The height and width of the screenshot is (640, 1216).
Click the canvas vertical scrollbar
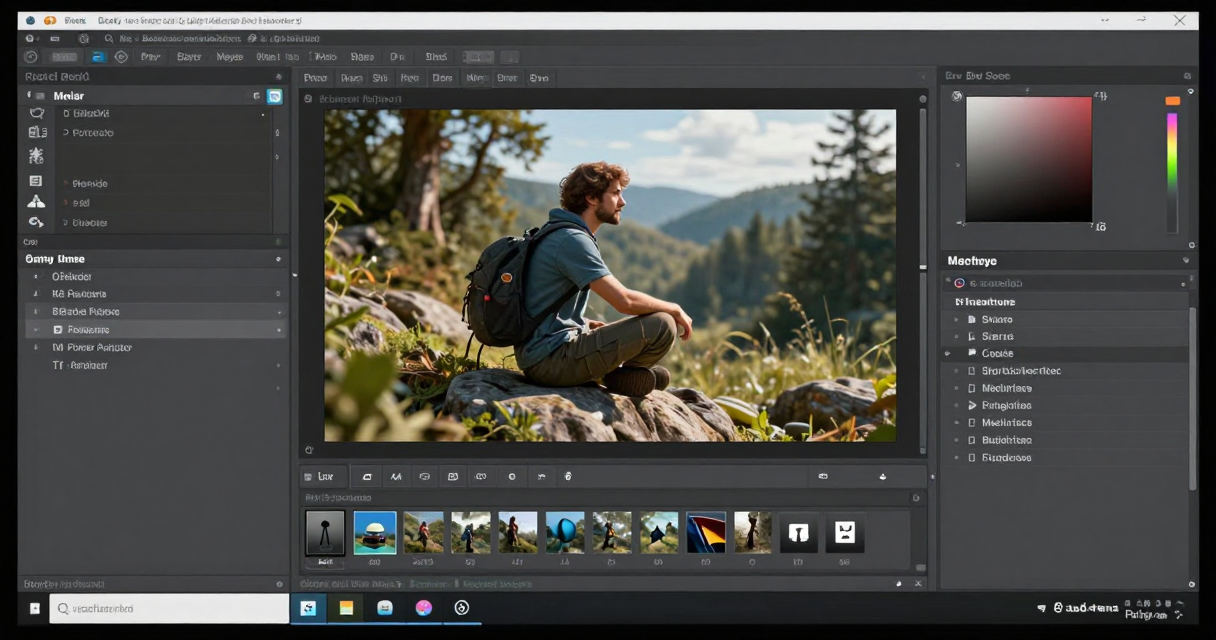922,280
